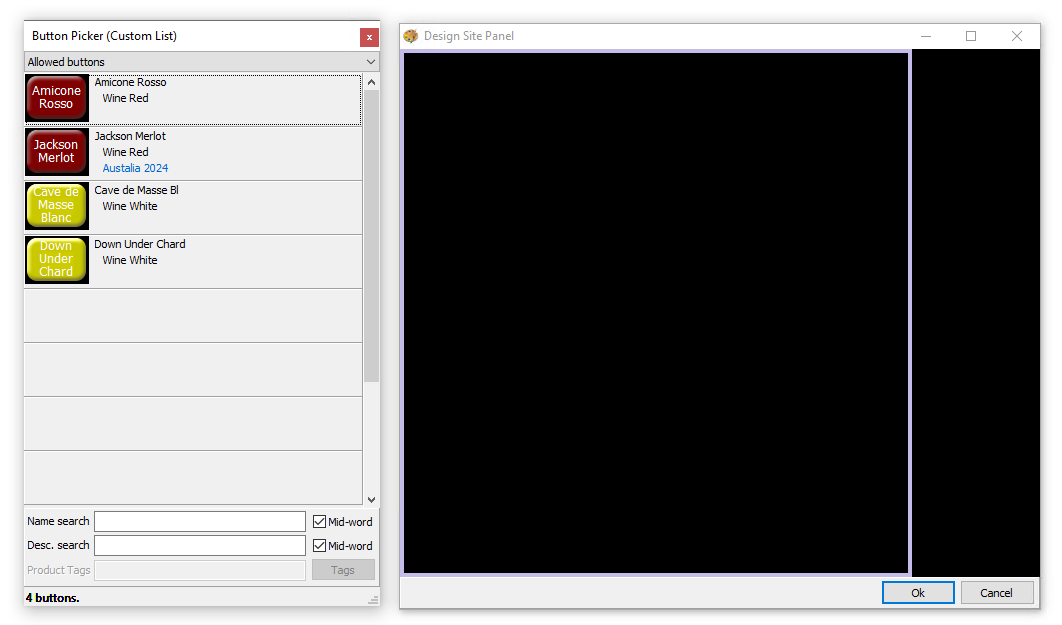Click the Austalia 2024 blue tag text
The height and width of the screenshot is (625, 1062).
pos(135,168)
